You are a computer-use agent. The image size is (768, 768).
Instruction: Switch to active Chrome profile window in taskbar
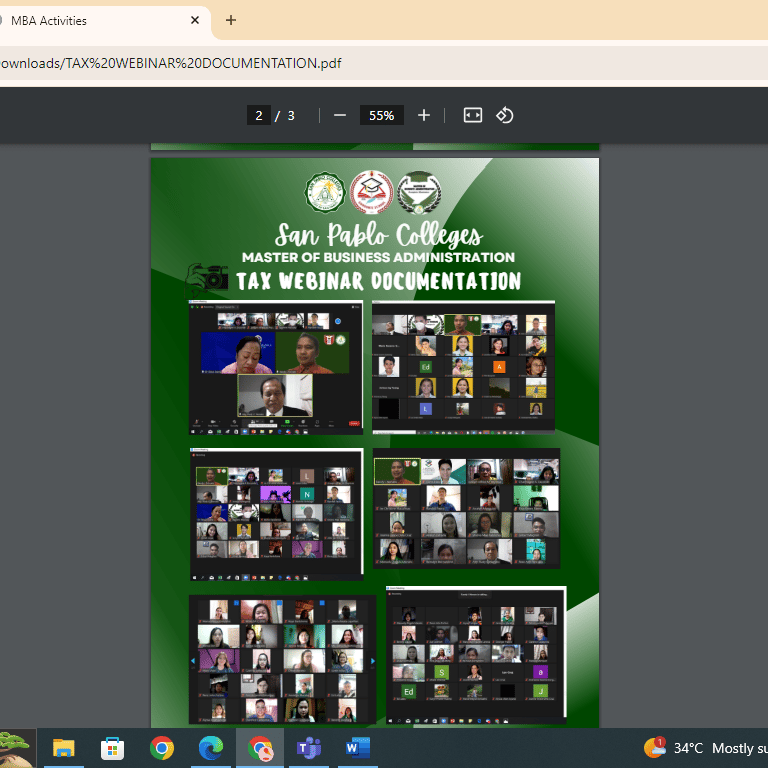tap(260, 748)
